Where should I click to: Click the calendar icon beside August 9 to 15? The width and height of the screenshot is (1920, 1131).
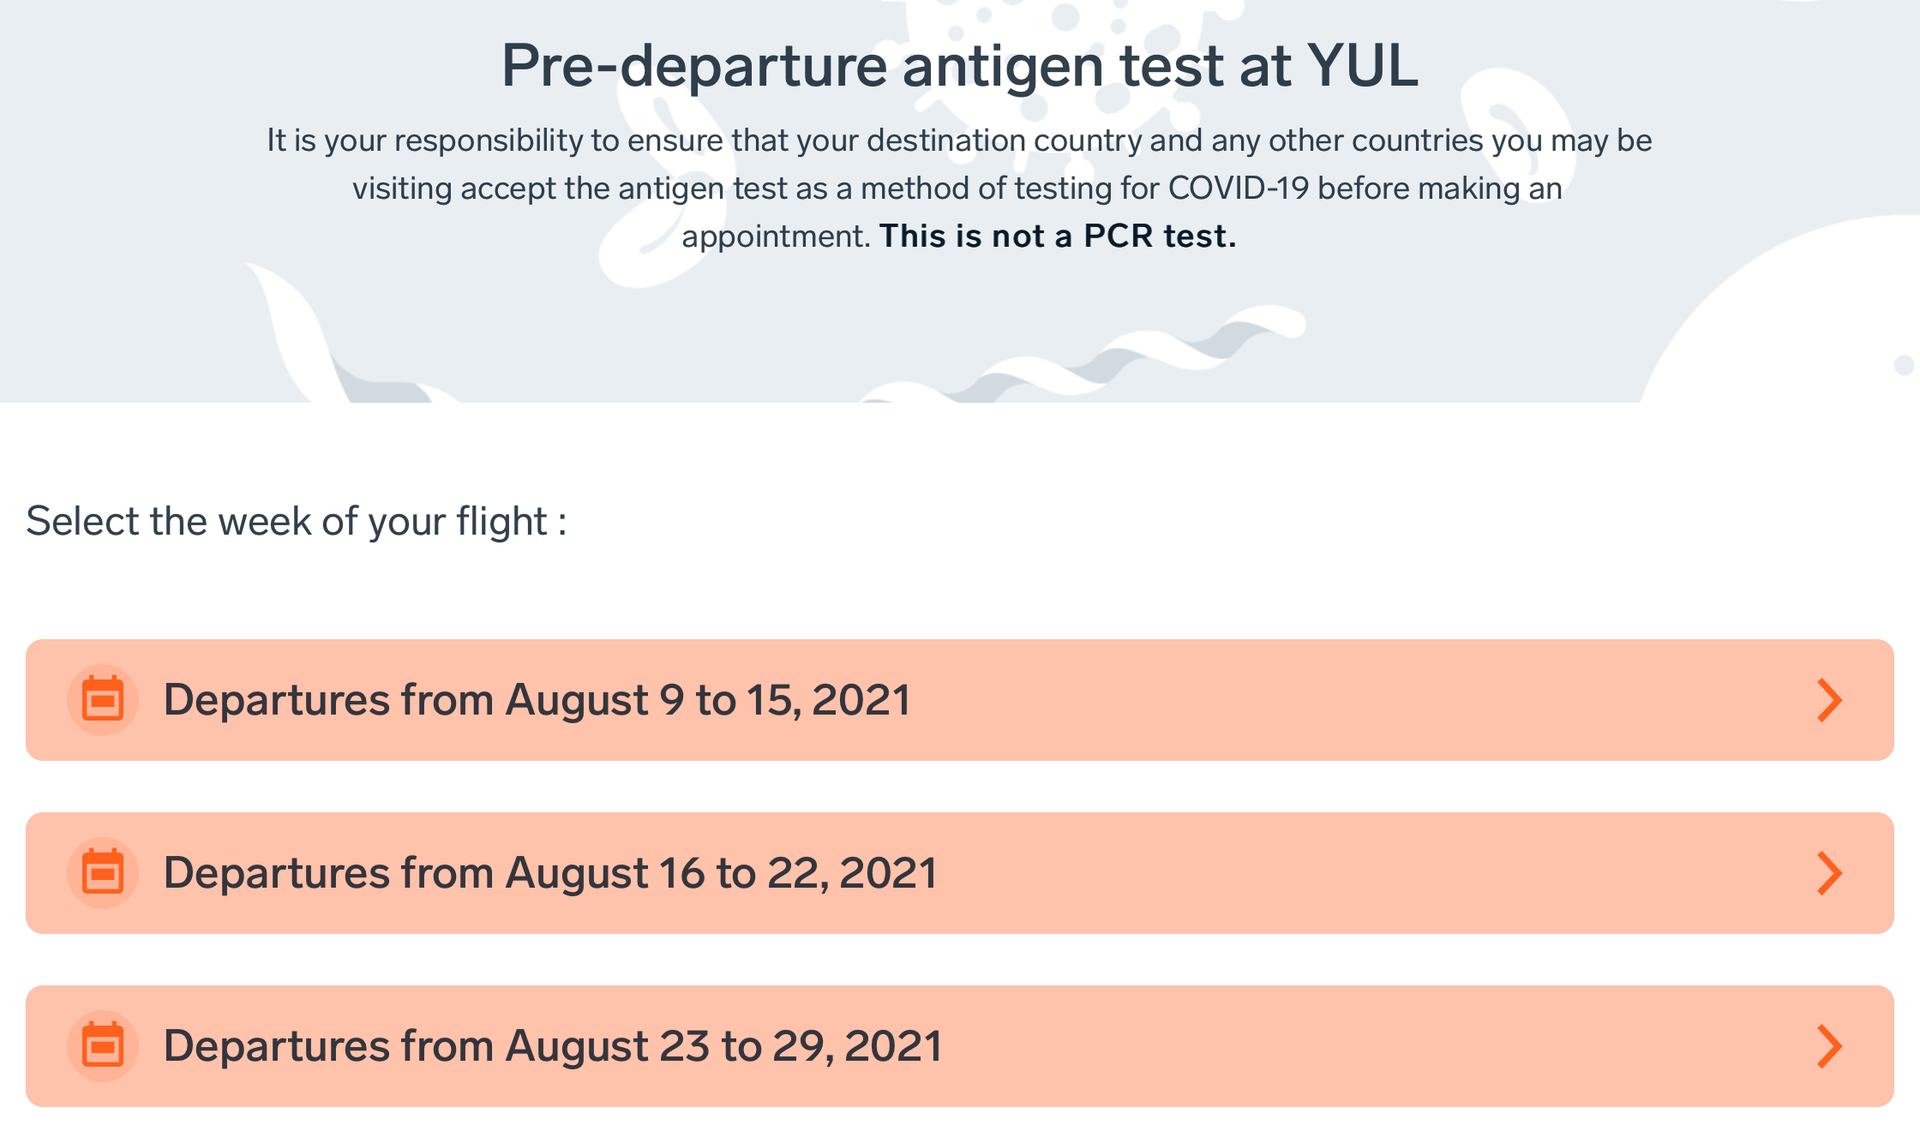[103, 700]
